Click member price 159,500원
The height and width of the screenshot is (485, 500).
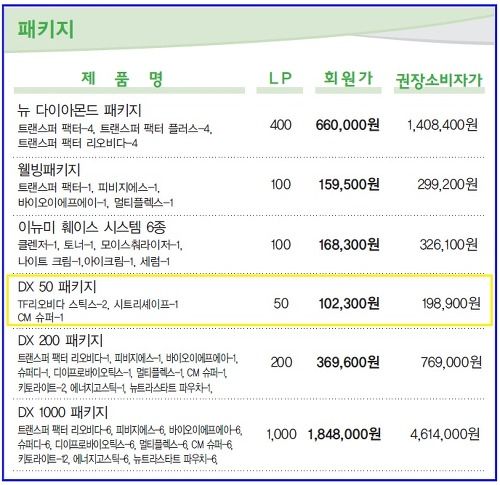pos(349,184)
